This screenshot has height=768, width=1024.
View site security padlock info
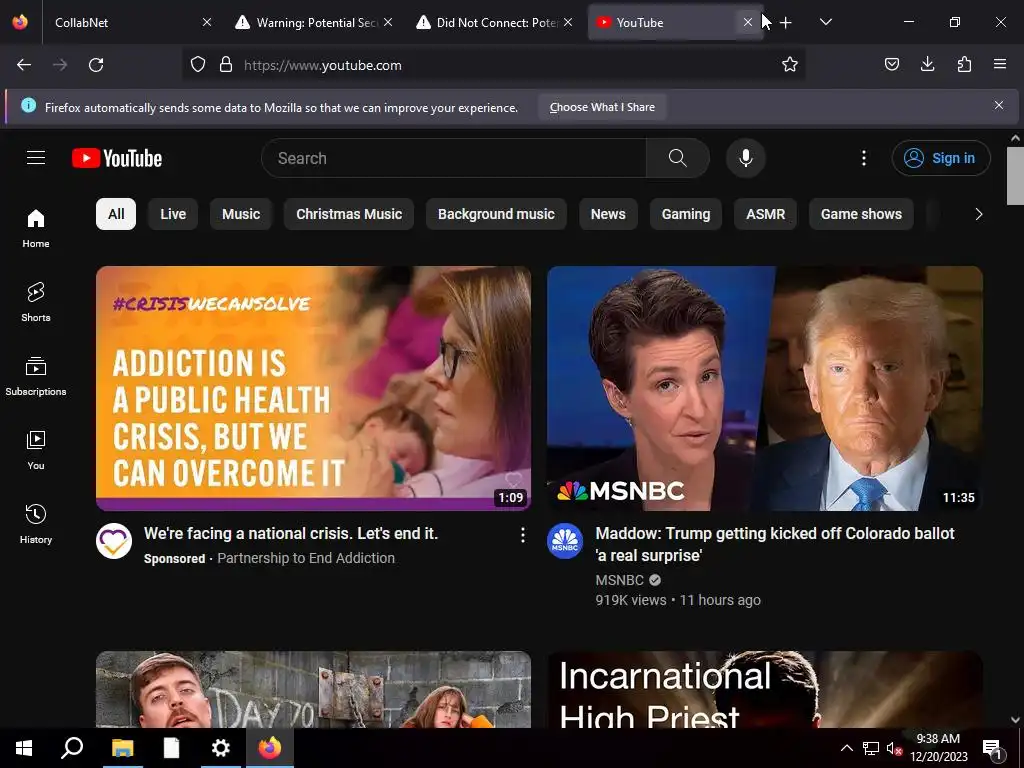pos(226,65)
